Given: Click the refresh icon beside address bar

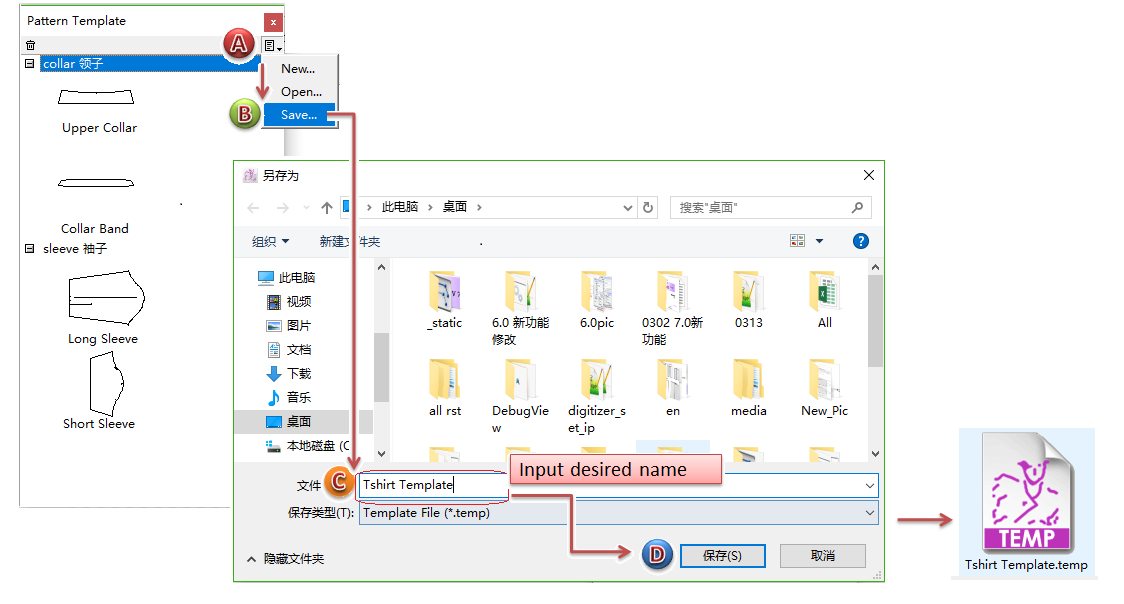Looking at the screenshot, I should tap(648, 208).
